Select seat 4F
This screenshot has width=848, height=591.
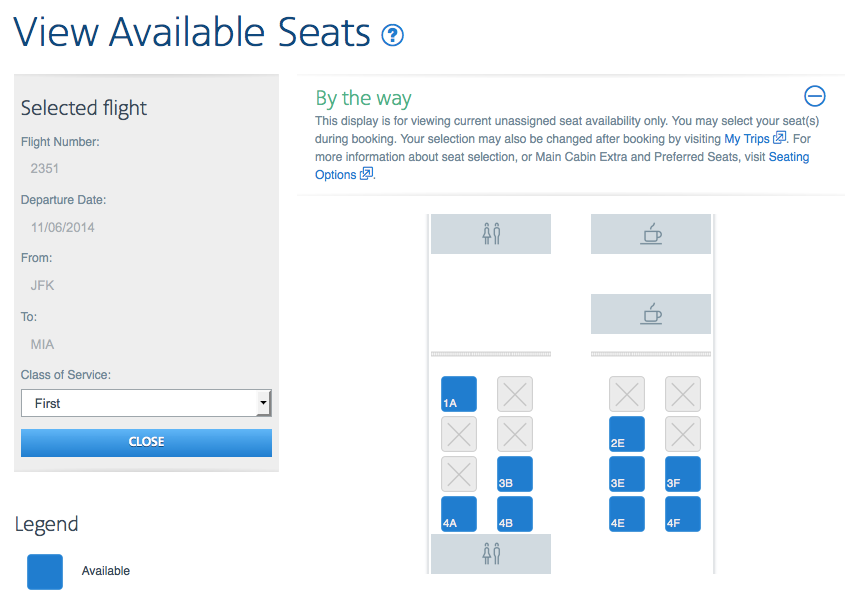tap(682, 514)
